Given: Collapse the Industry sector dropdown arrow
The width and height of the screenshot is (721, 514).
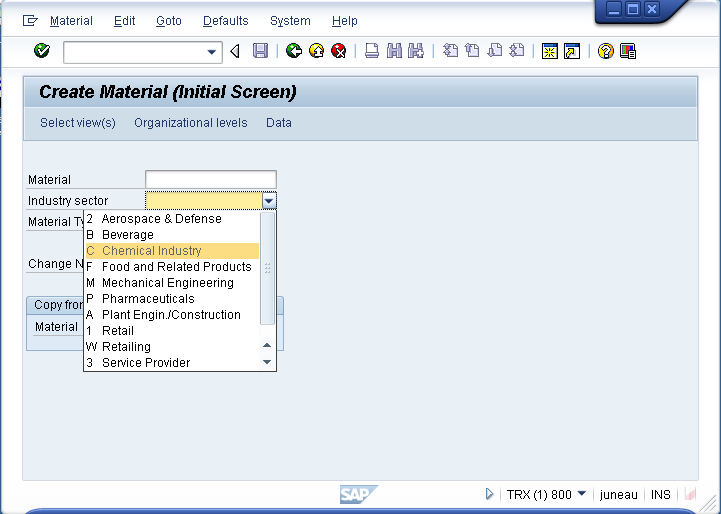Looking at the screenshot, I should pos(268,201).
